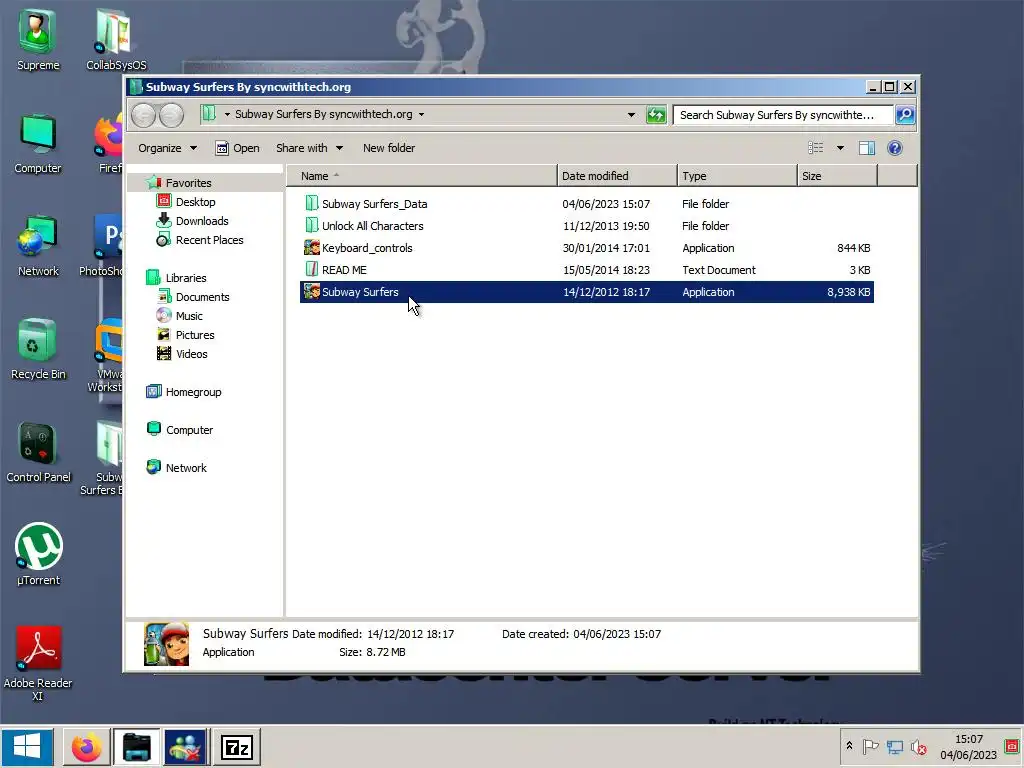Open Network desktop icon
This screenshot has height=768, width=1024.
[38, 246]
